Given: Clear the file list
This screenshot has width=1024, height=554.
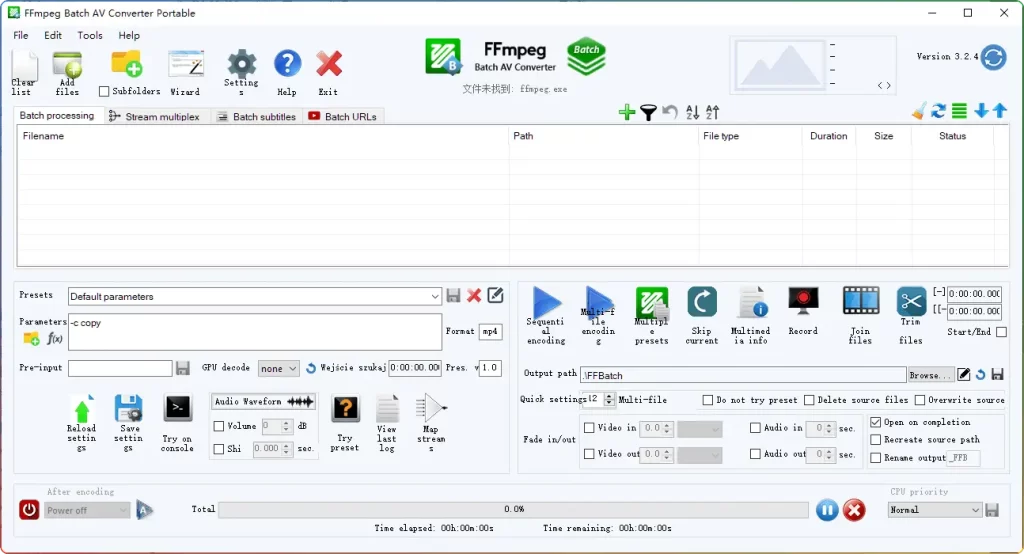Looking at the screenshot, I should click(24, 73).
